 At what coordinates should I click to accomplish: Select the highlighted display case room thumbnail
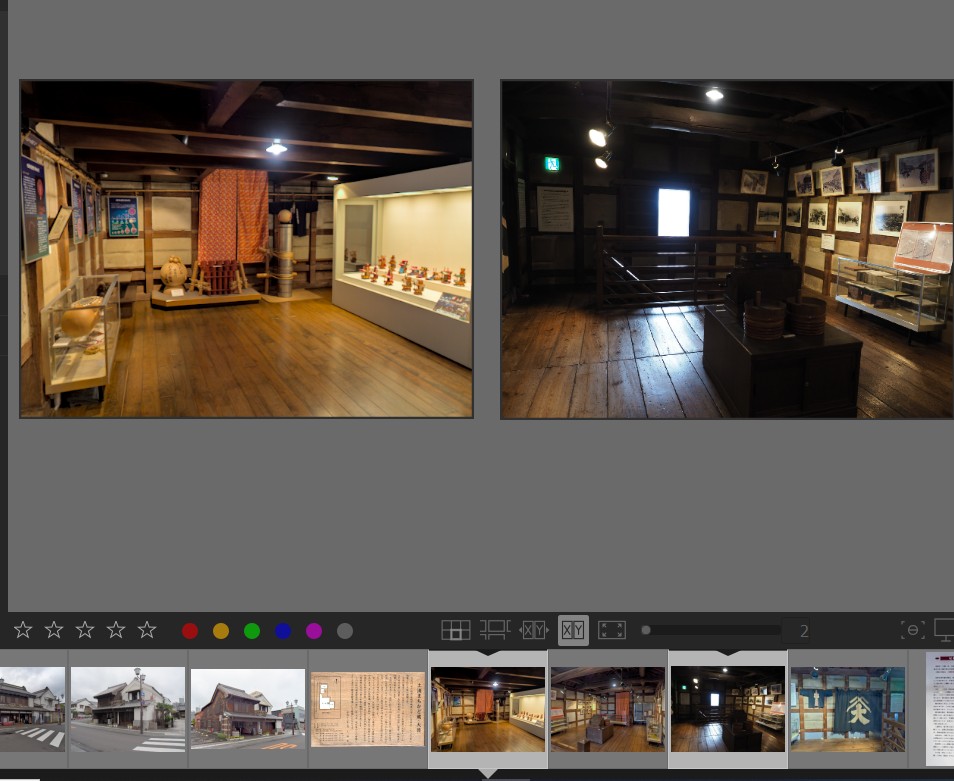click(488, 709)
